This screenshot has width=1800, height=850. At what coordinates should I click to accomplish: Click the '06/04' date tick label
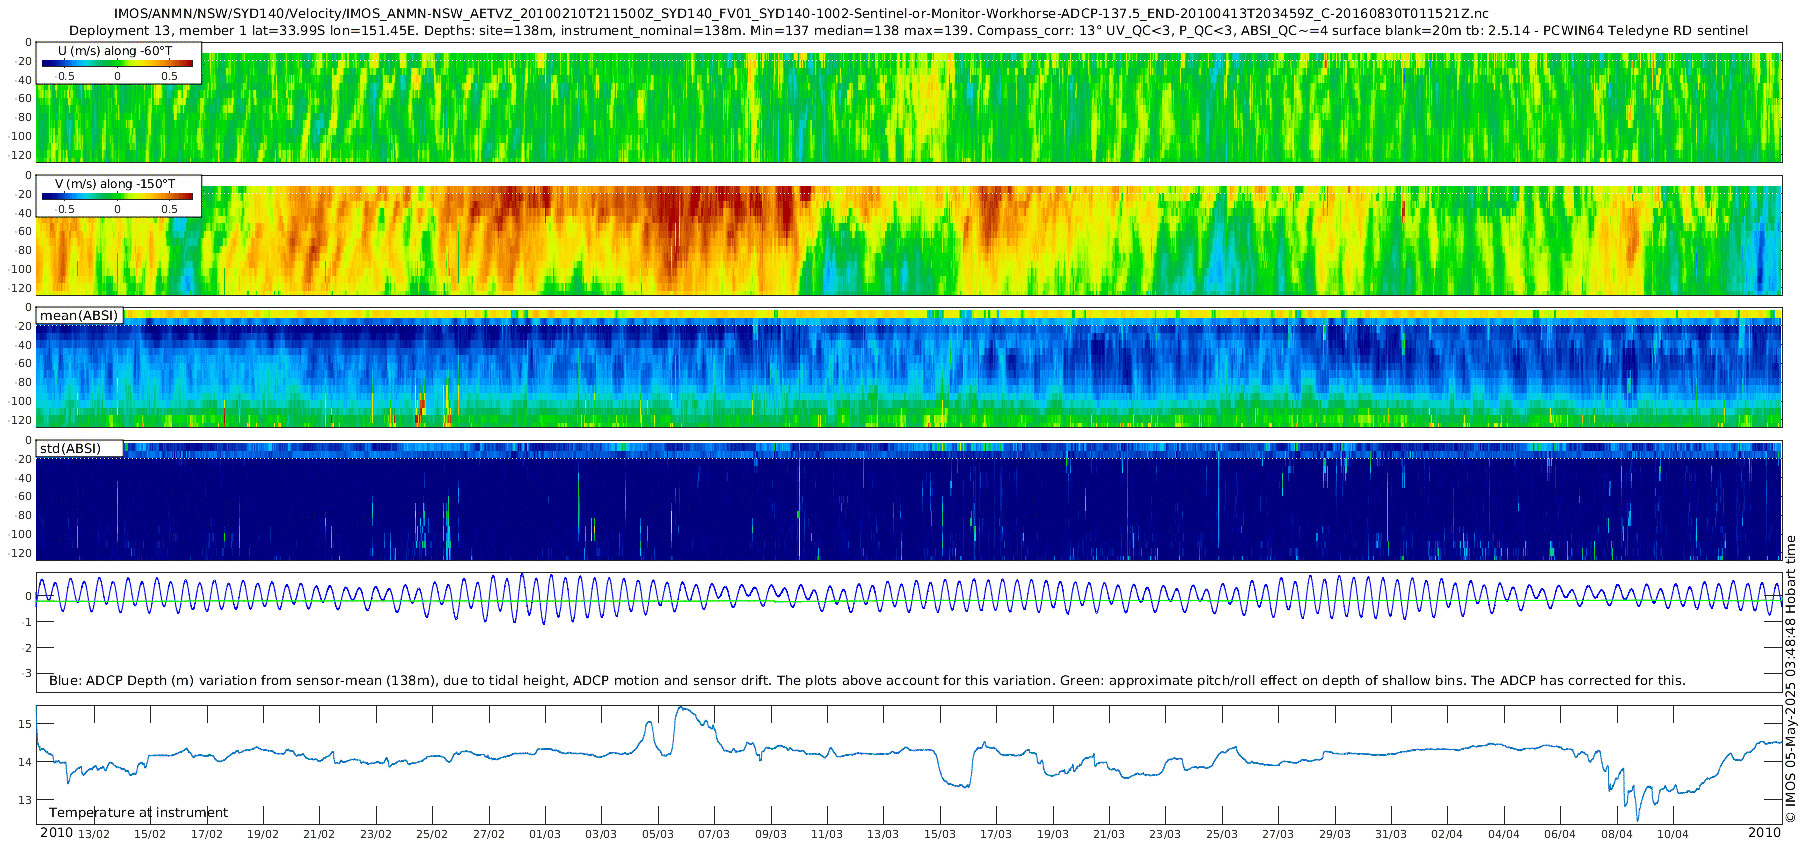[1560, 834]
